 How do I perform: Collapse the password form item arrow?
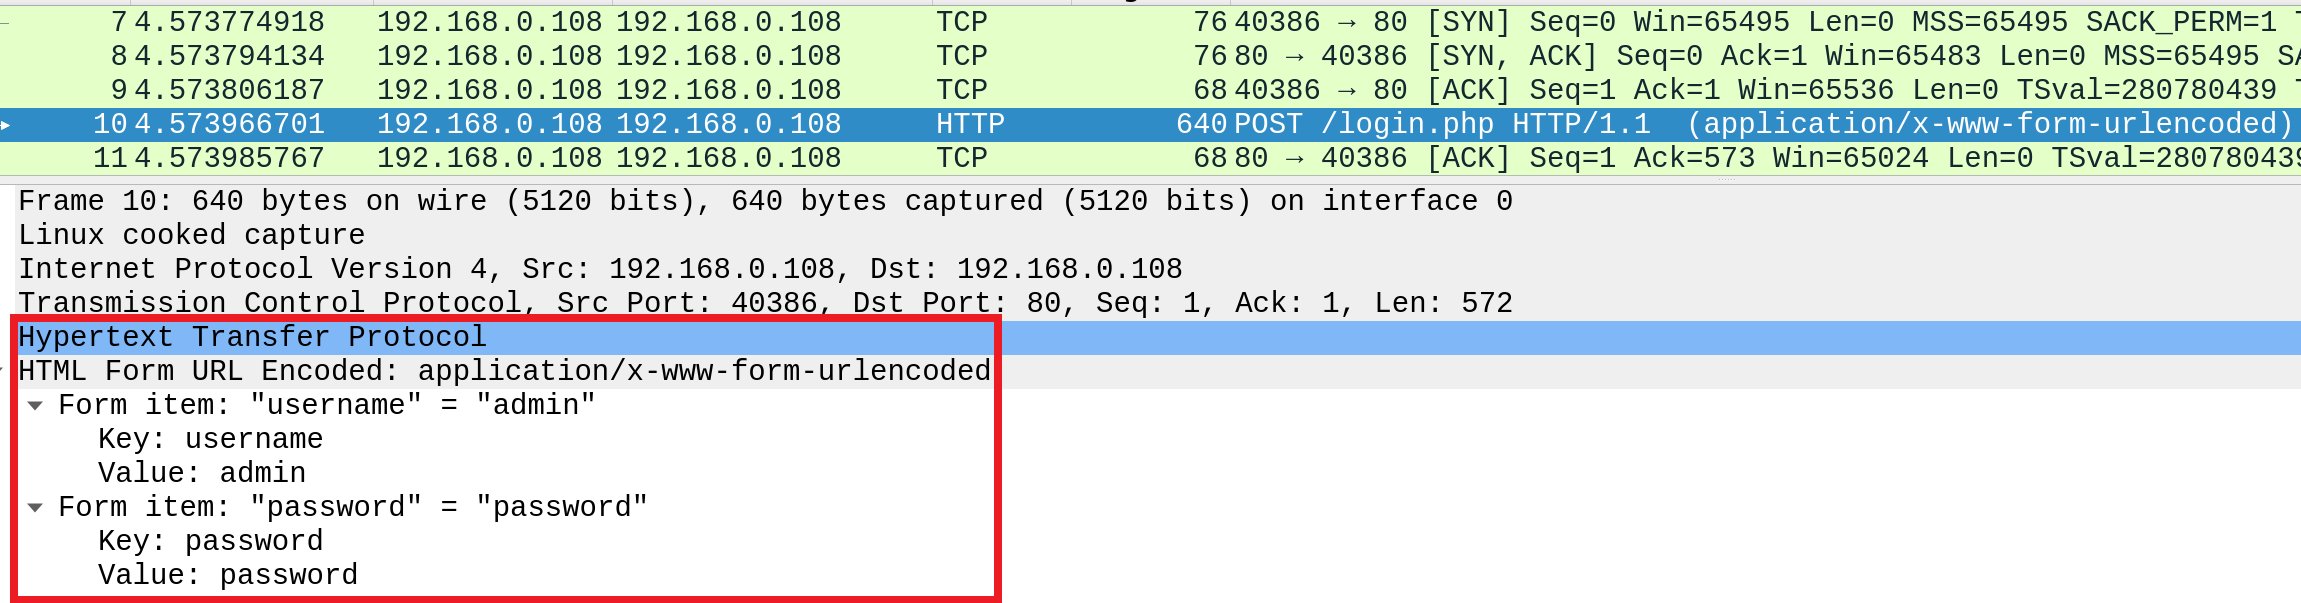(35, 508)
